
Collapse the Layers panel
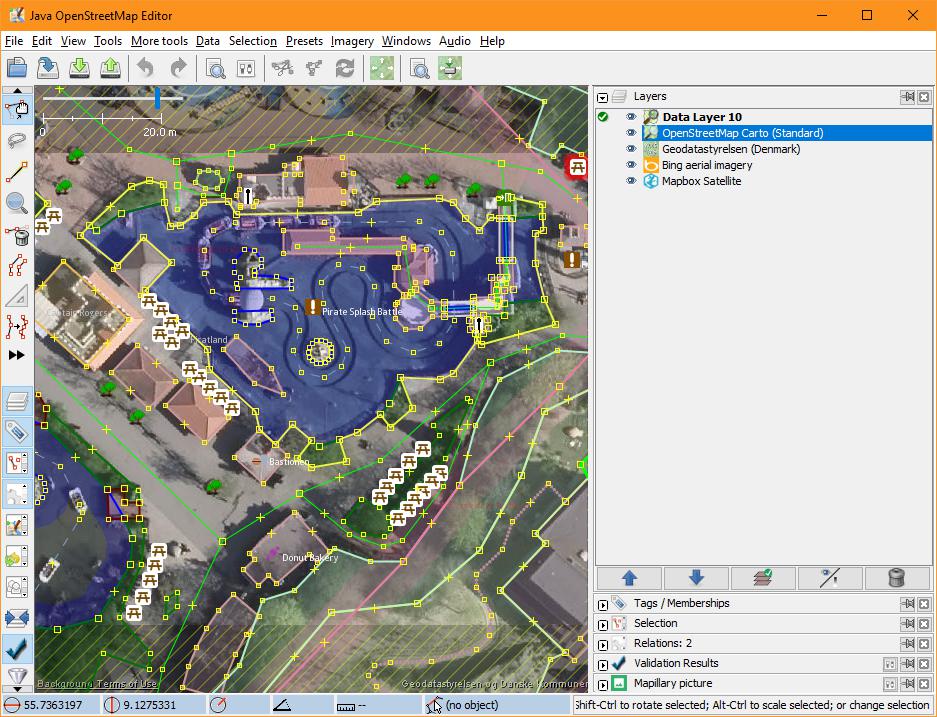tap(603, 97)
